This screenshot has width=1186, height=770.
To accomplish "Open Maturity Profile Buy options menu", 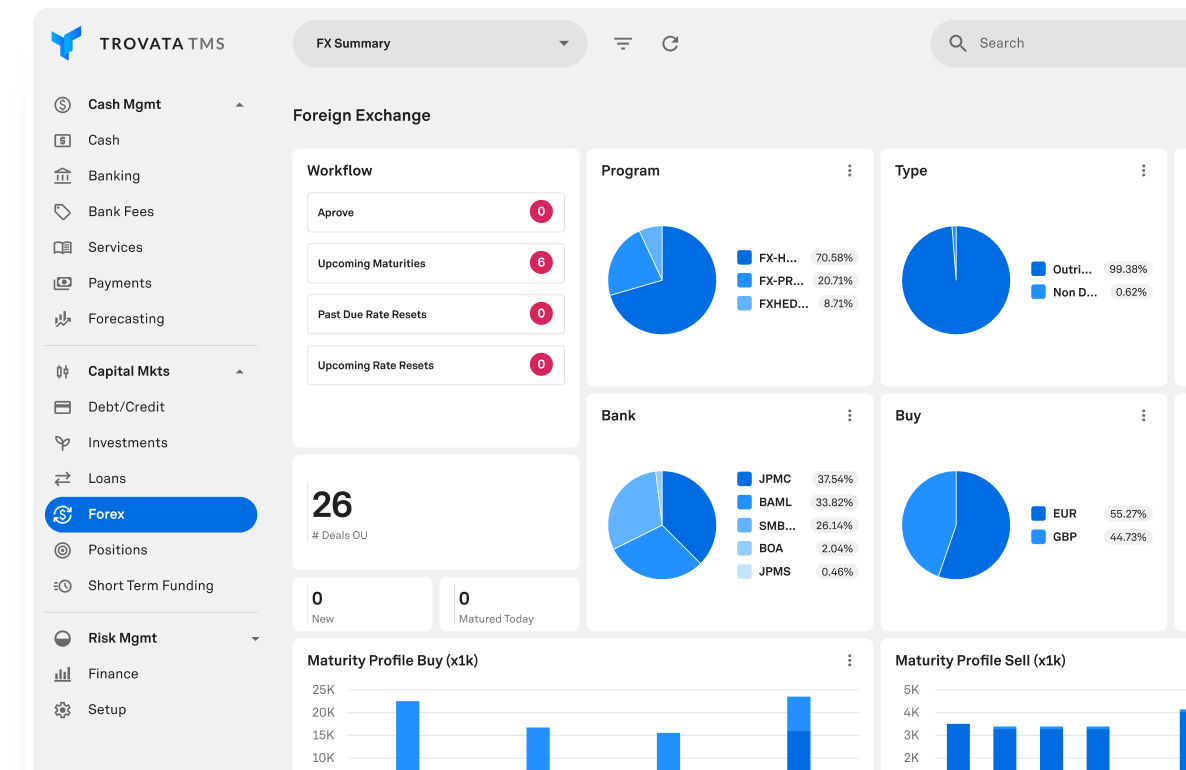I will click(849, 661).
